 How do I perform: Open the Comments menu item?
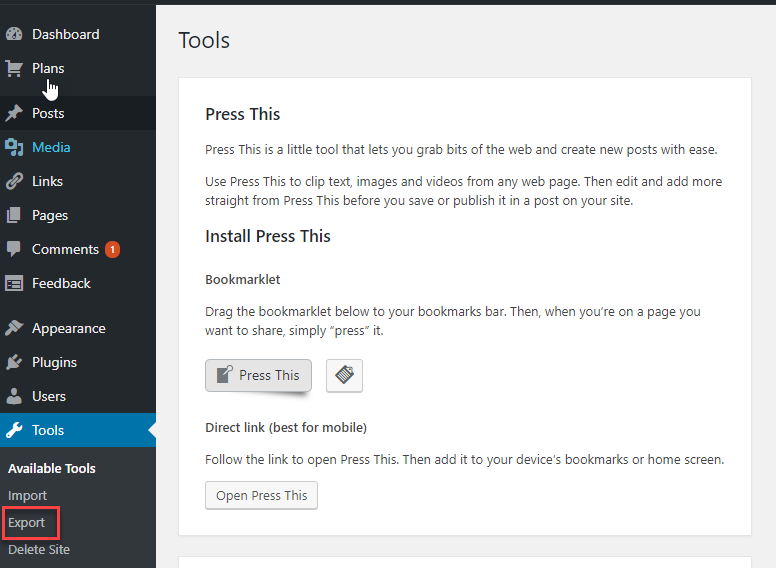(78, 249)
